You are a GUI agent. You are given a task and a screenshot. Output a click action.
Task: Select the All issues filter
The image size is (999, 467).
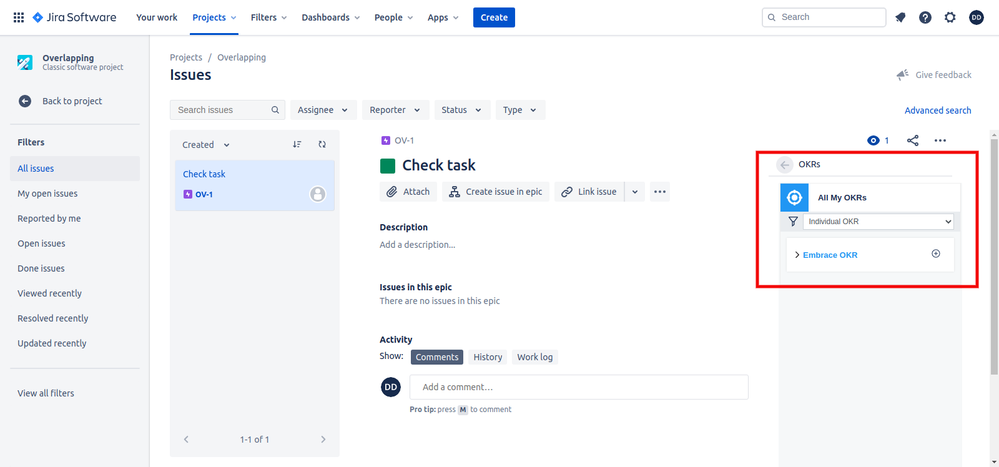[75, 168]
